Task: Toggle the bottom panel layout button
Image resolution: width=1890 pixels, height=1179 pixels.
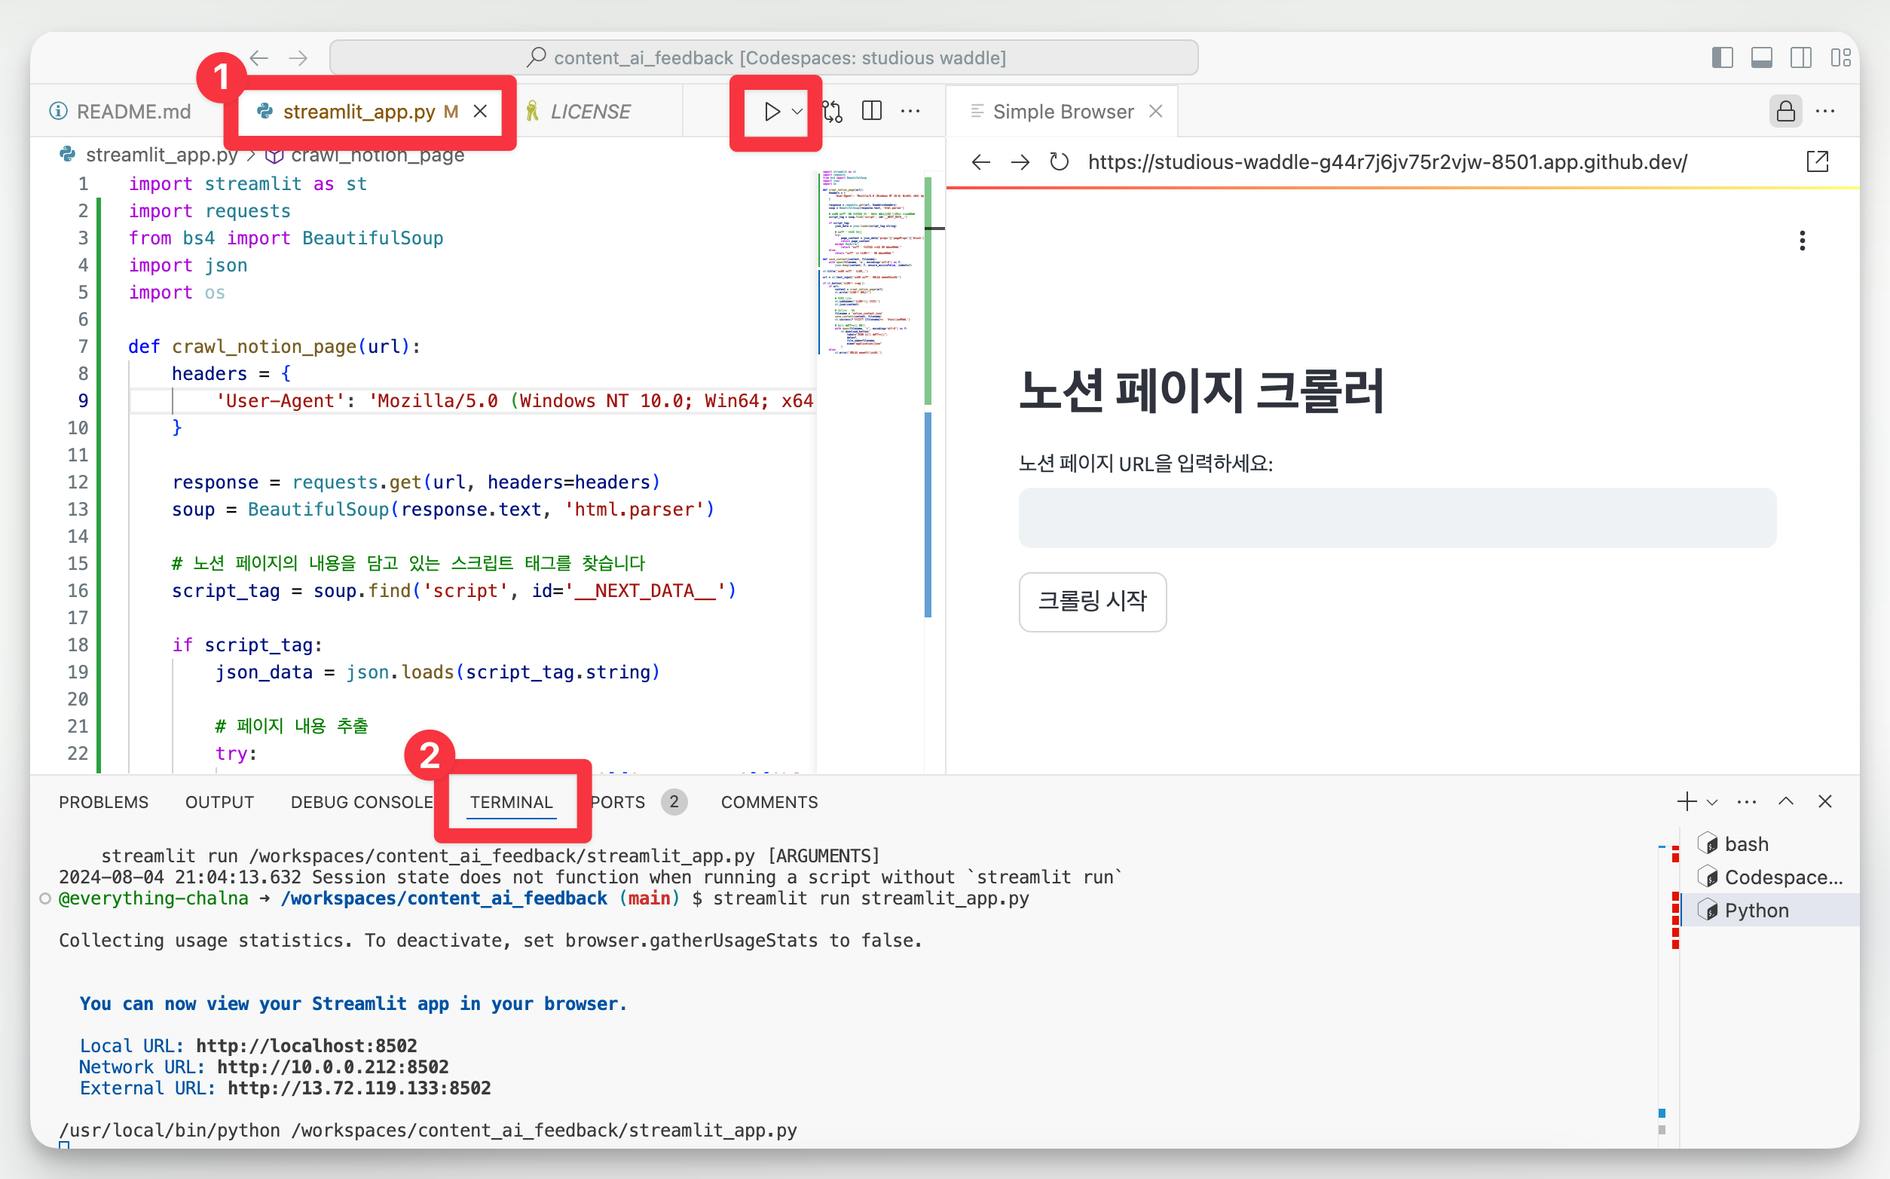Action: click(1762, 58)
